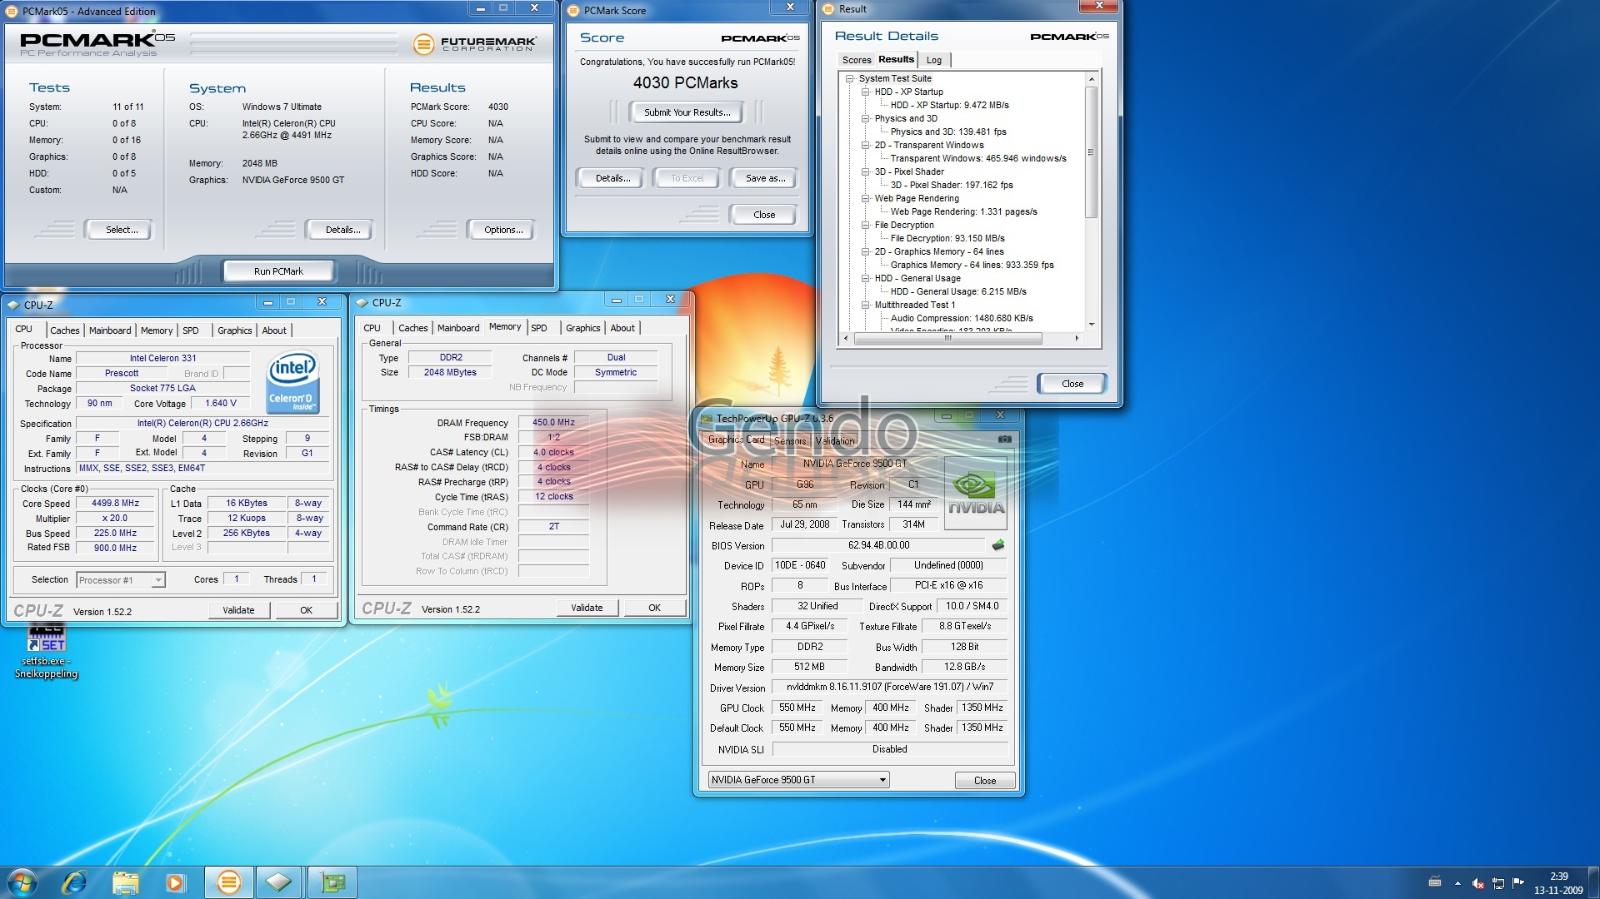Click the Run PCMark button
Screen dimensions: 1600x899
coord(278,271)
